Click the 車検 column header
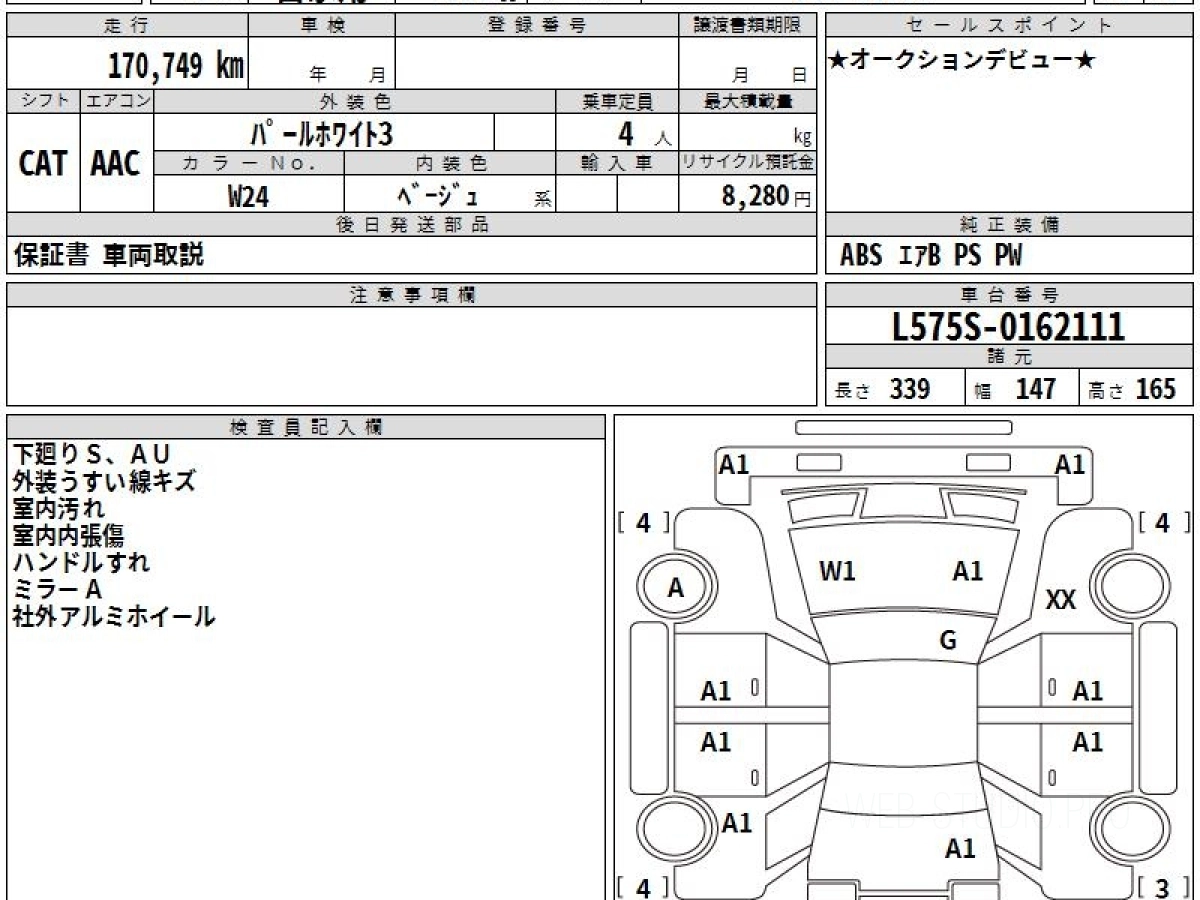The width and height of the screenshot is (1200, 900). 322,26
